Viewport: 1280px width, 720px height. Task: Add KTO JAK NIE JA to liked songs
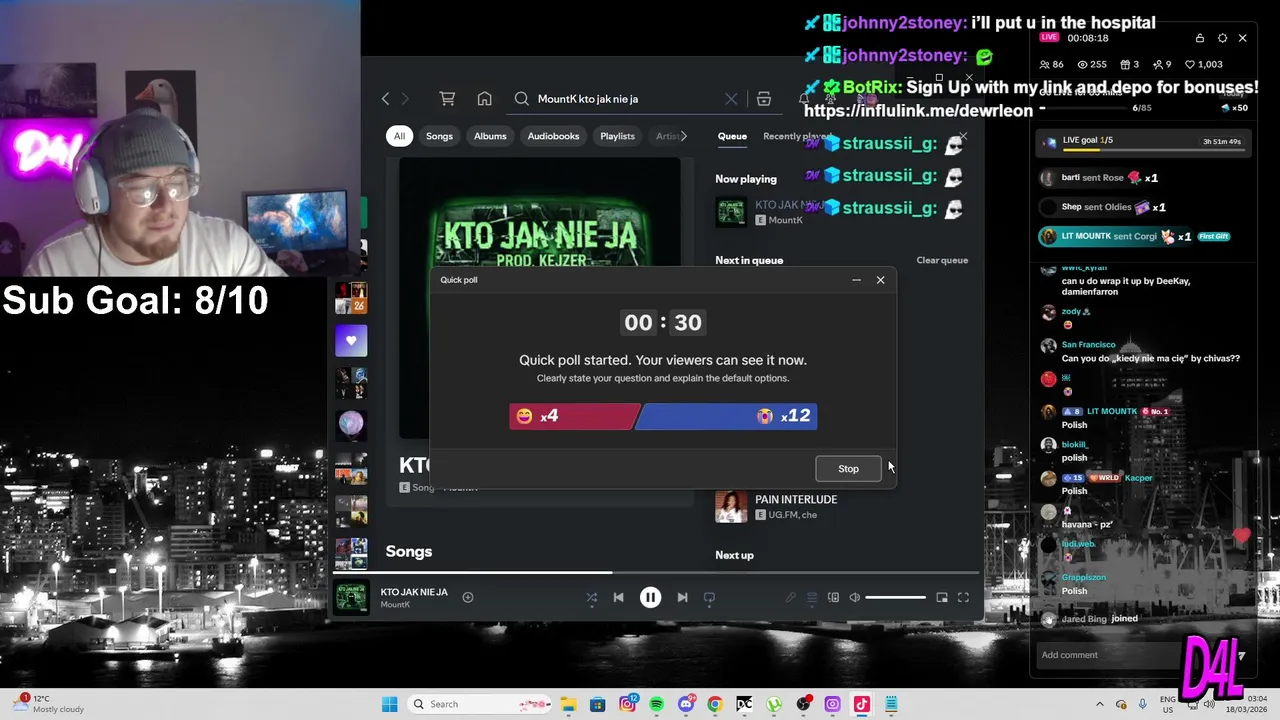(x=467, y=597)
